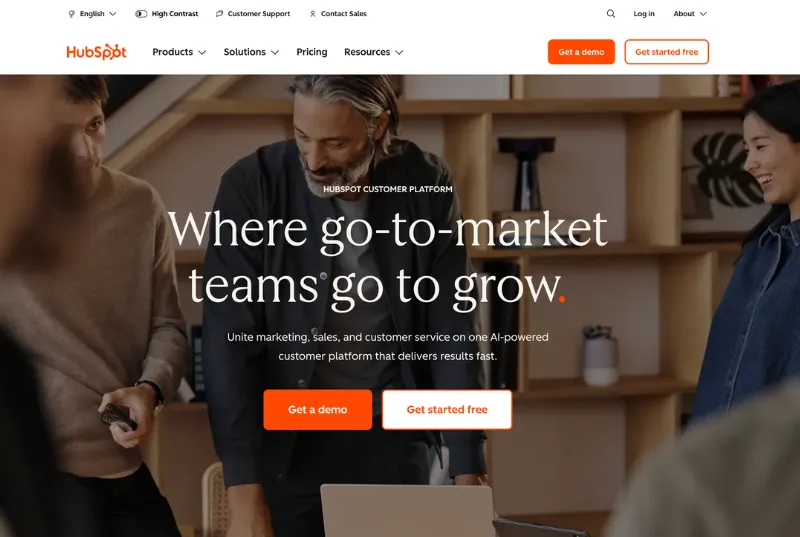
Task: Open search with the magnifier icon
Action: (611, 14)
